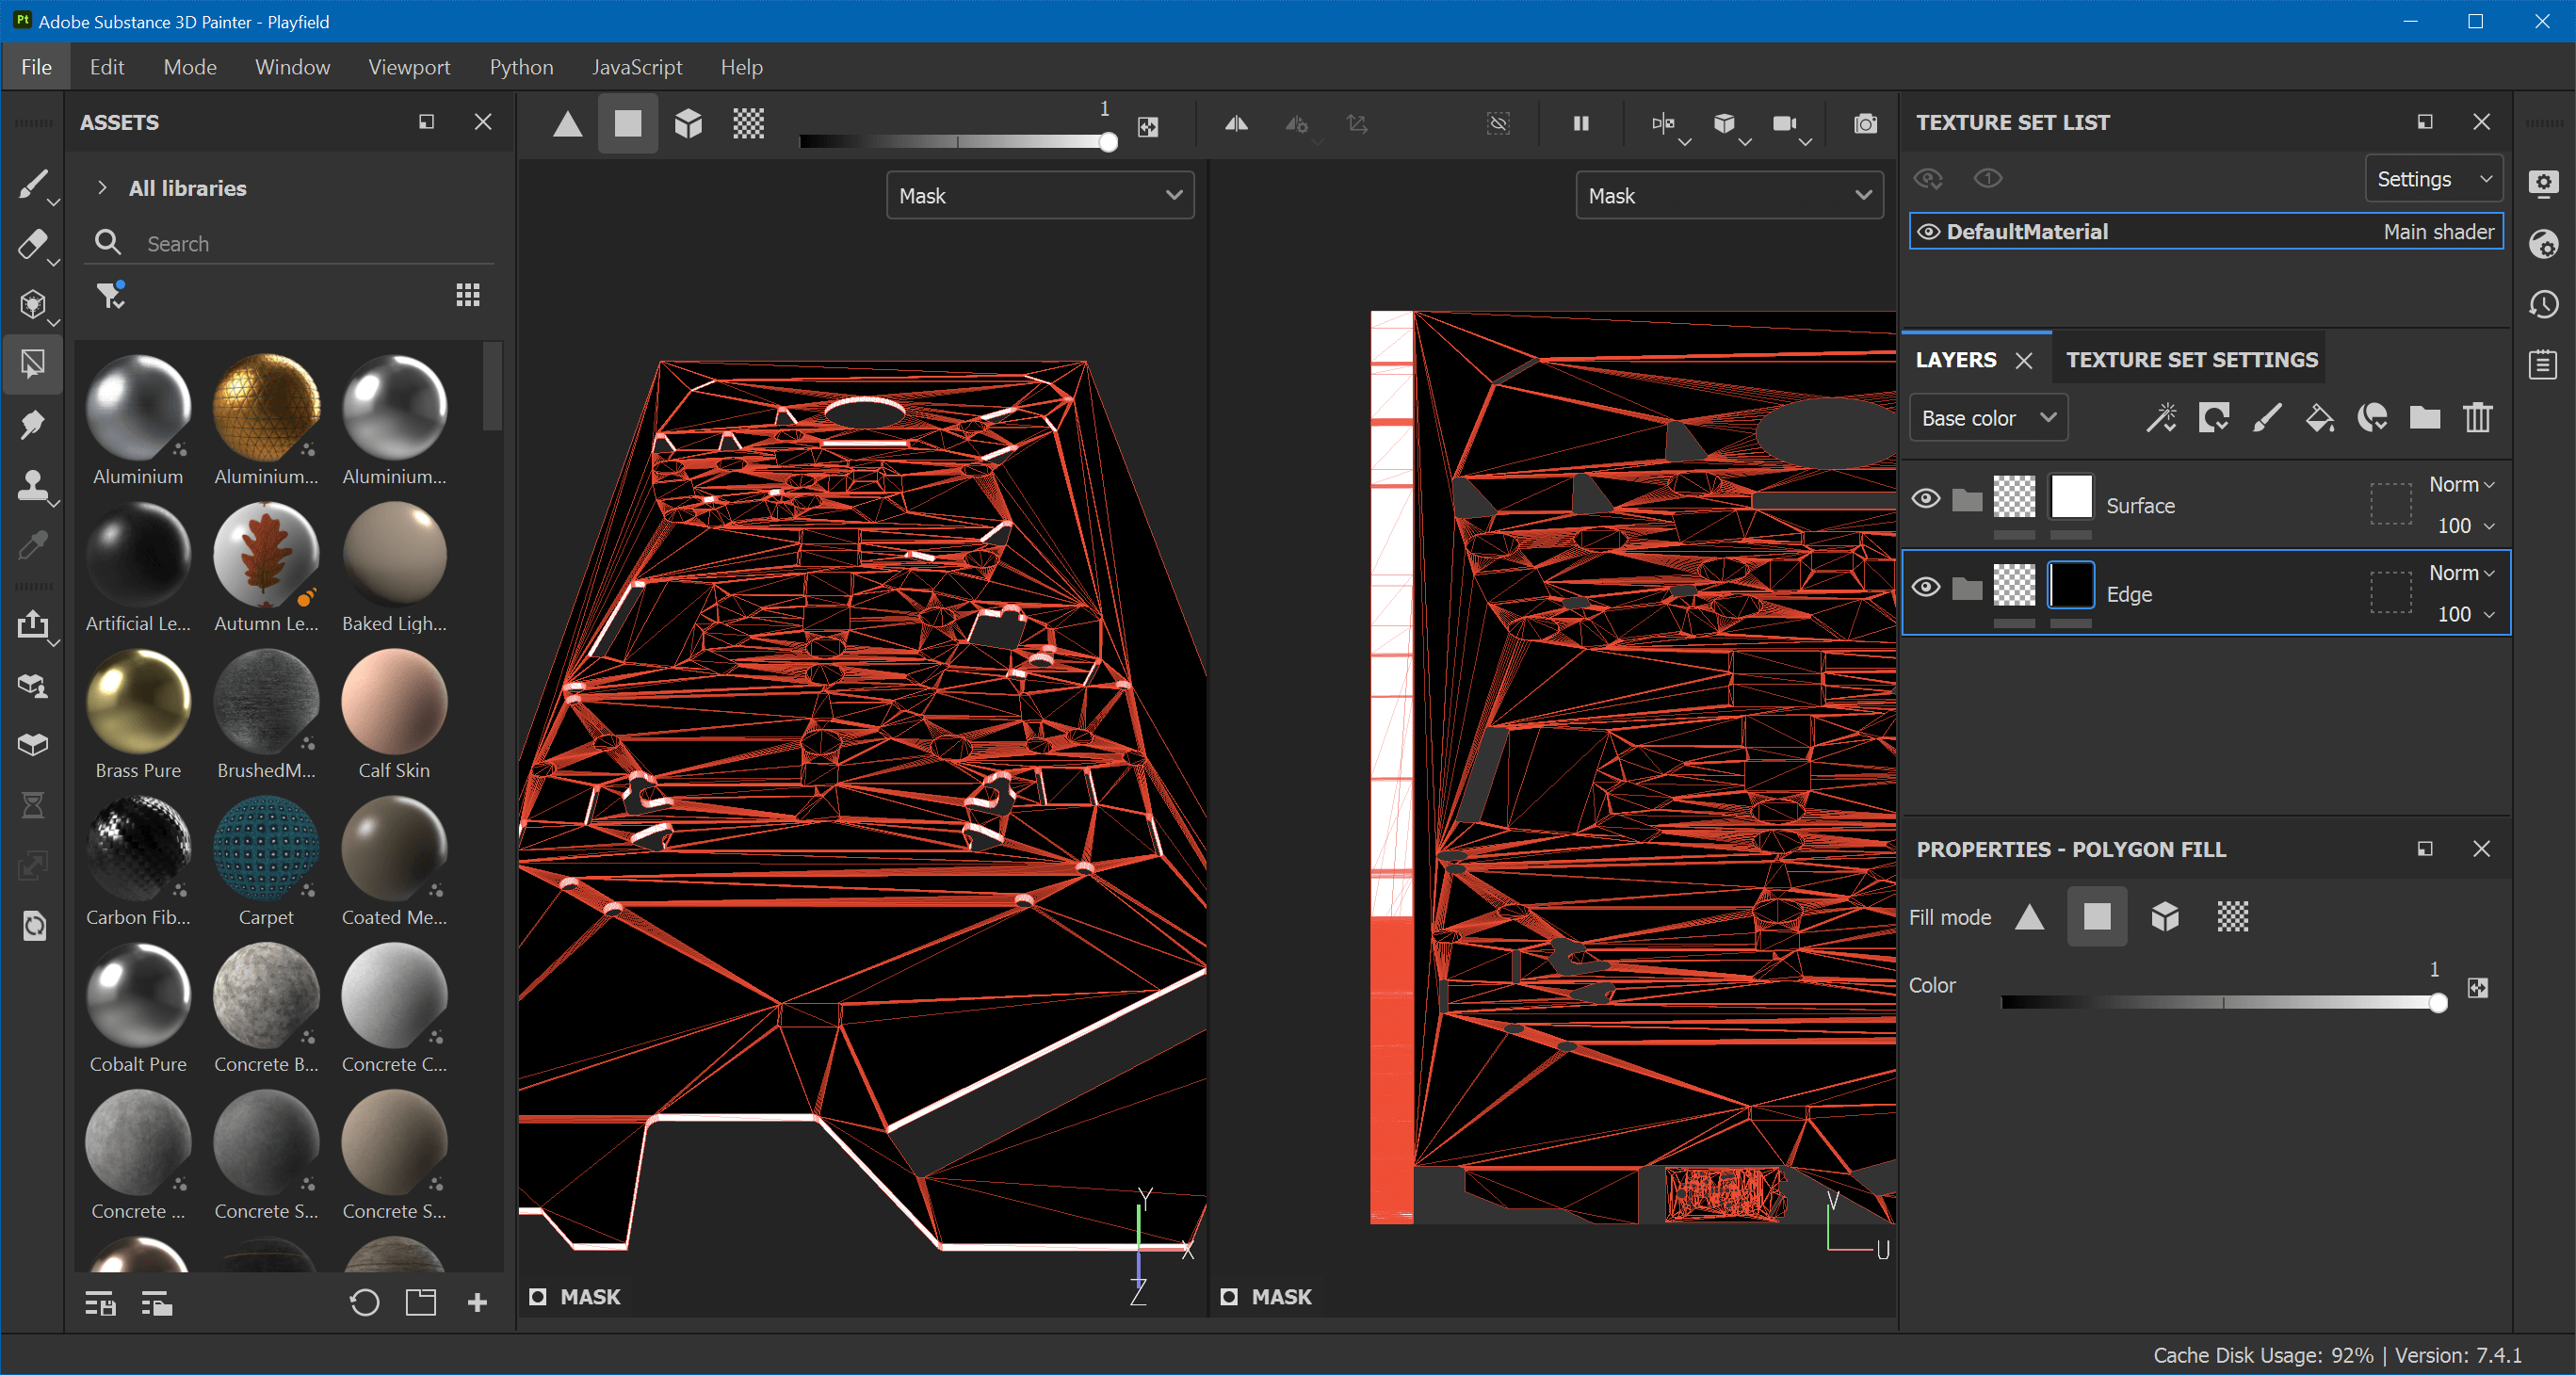Open the File menu
The width and height of the screenshot is (2576, 1375).
36,67
